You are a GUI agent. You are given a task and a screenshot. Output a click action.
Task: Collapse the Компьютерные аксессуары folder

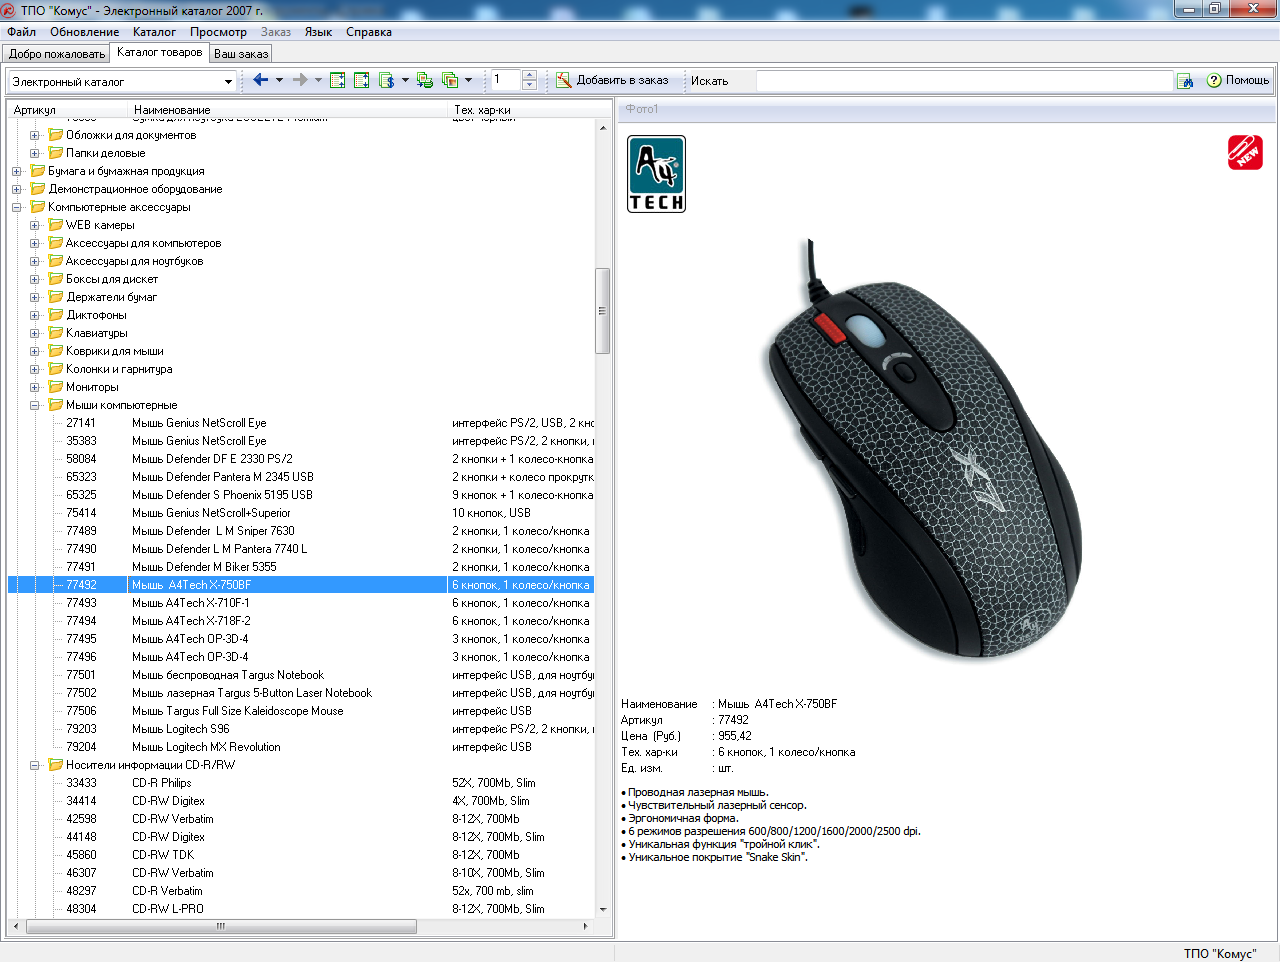coord(17,207)
